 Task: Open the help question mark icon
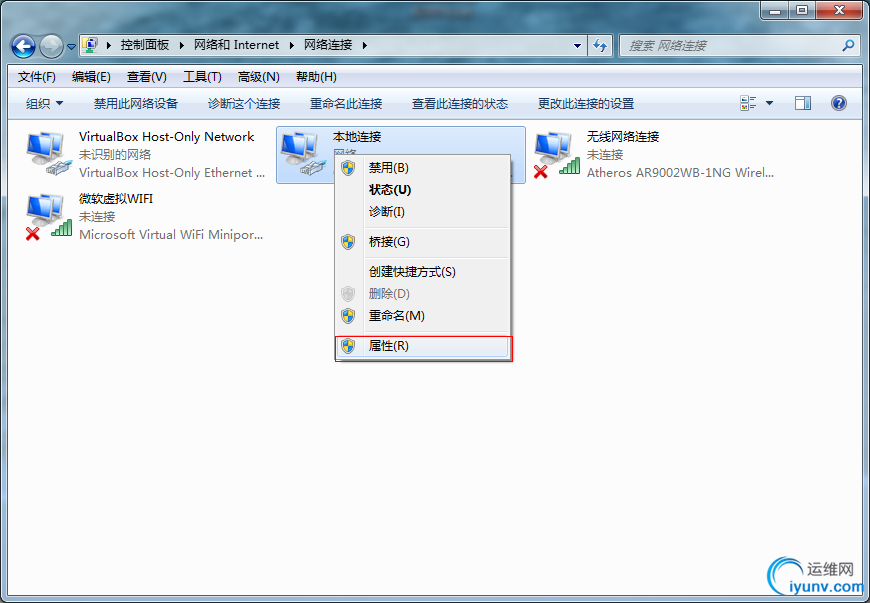coord(838,103)
